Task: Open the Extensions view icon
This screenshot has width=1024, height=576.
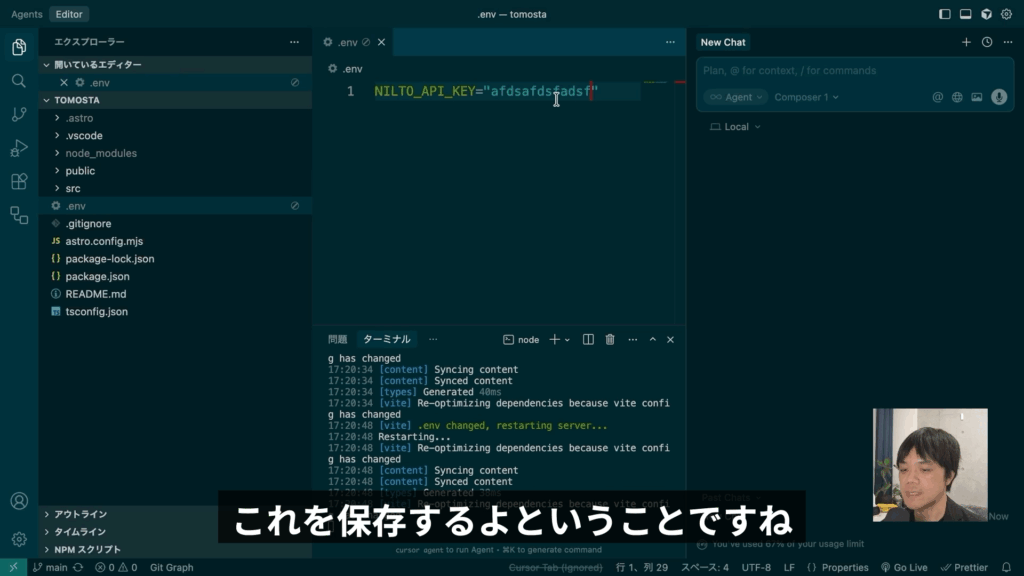Action: pos(18,181)
